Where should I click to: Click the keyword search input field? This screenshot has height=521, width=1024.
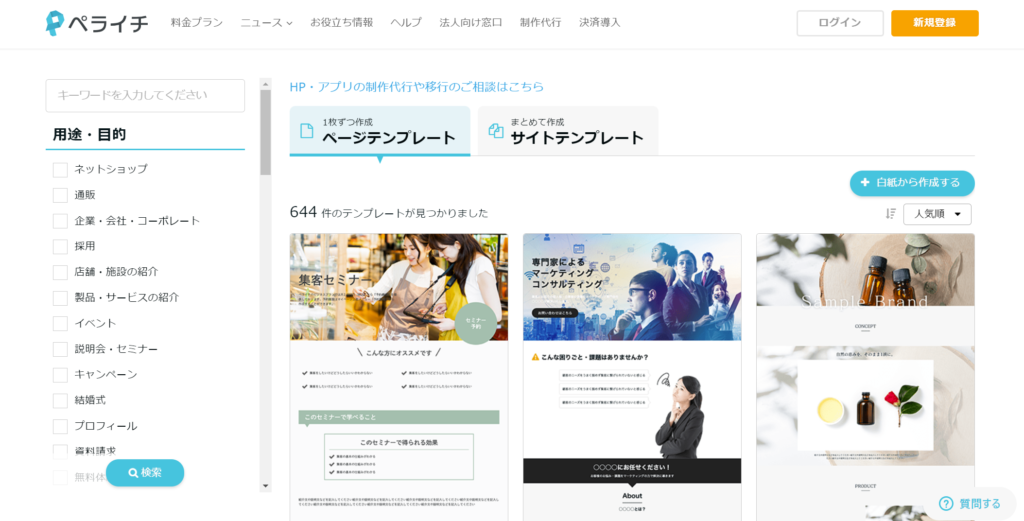[145, 96]
